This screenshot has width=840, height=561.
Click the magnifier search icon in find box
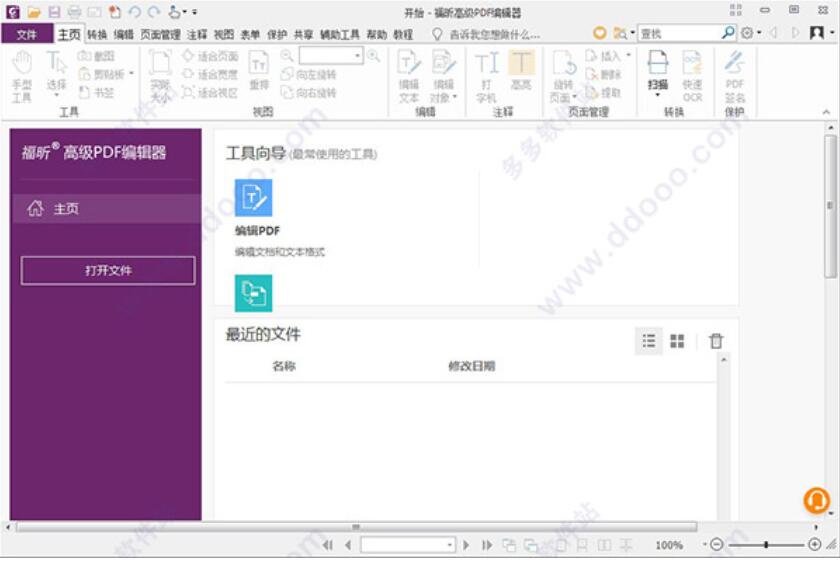(728, 33)
